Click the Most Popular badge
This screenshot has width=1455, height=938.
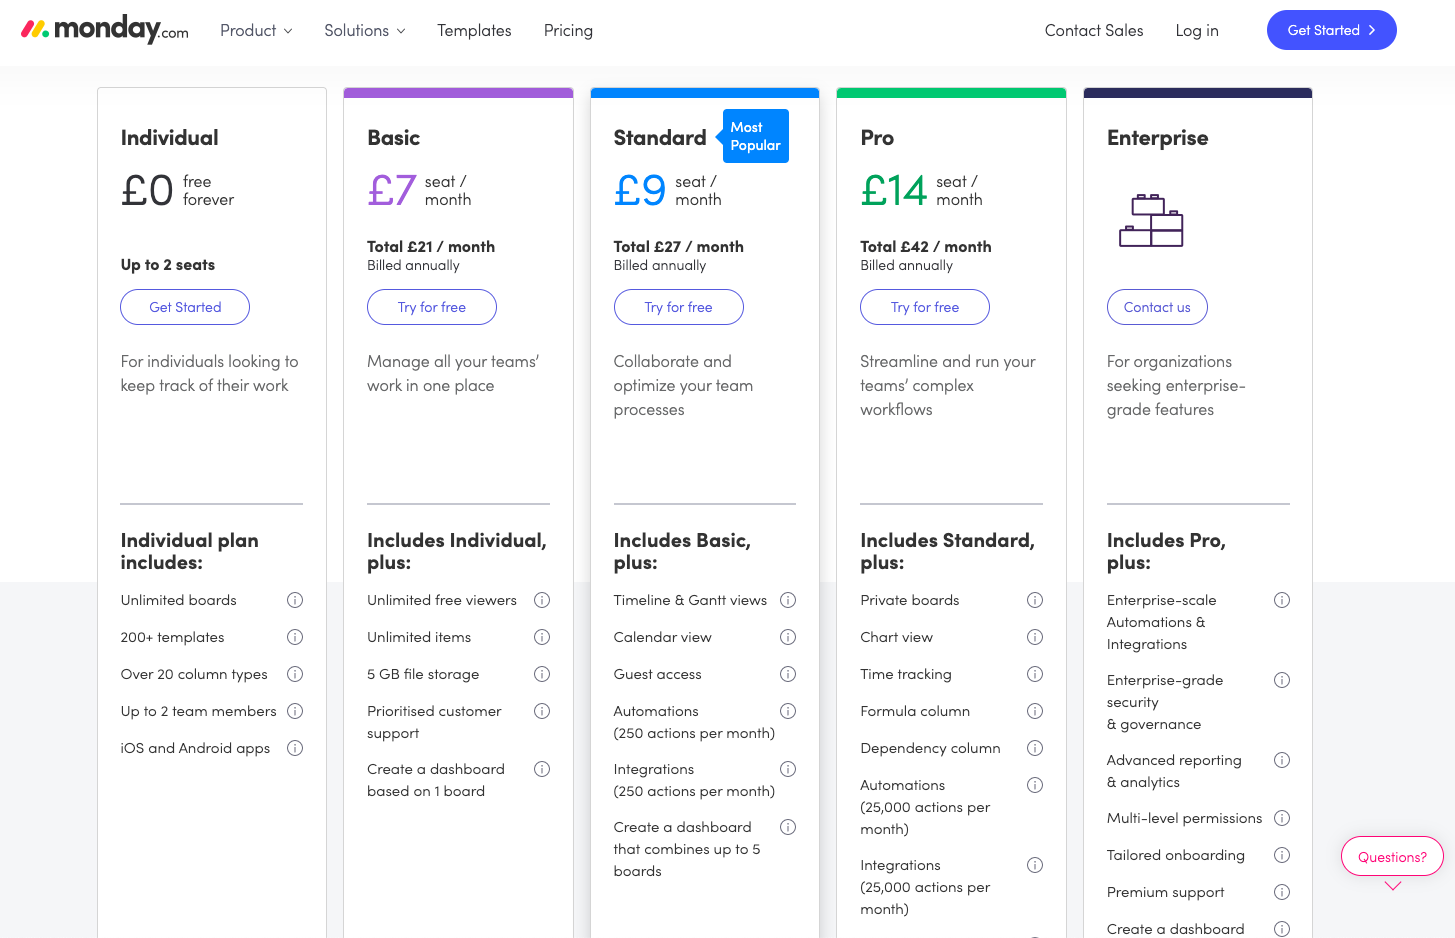click(754, 136)
